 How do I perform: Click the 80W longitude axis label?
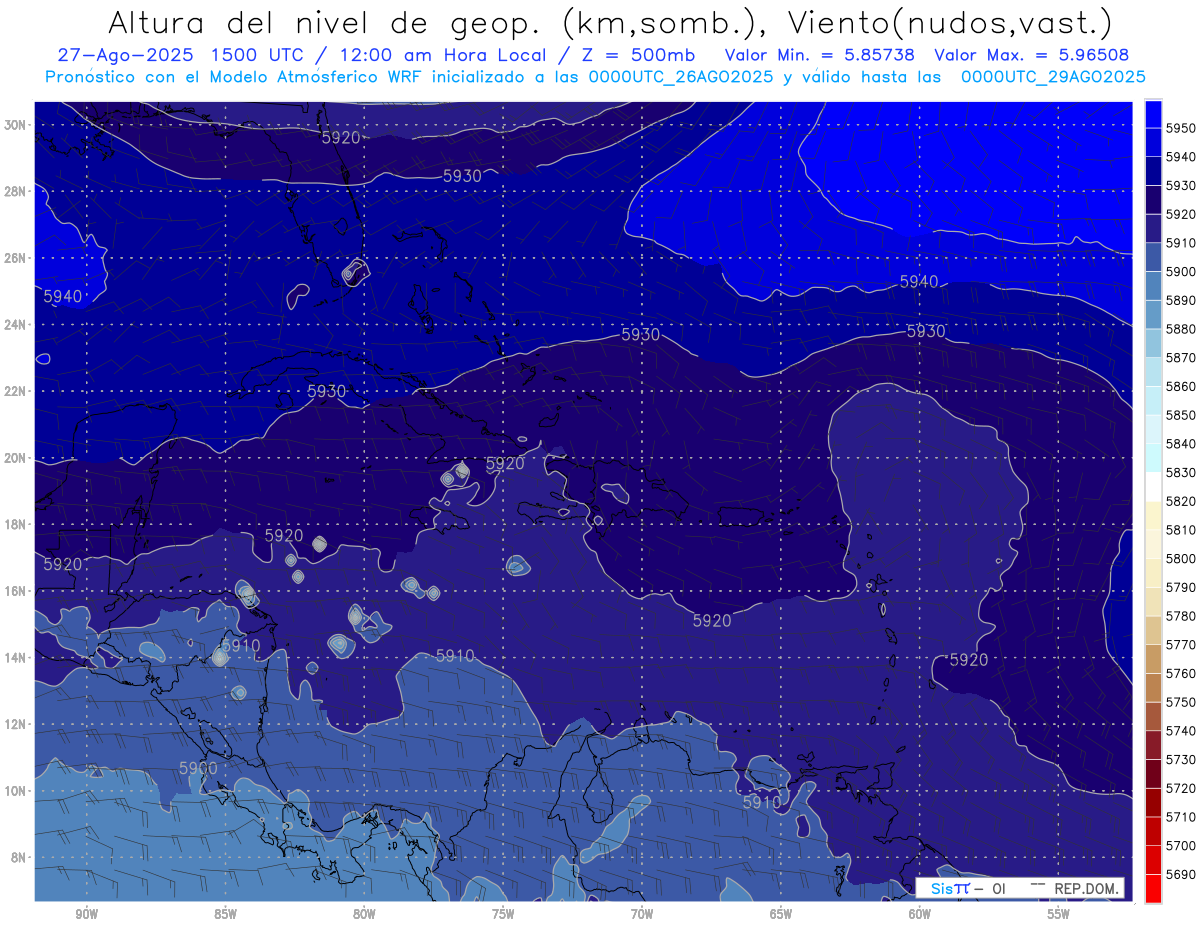364,914
